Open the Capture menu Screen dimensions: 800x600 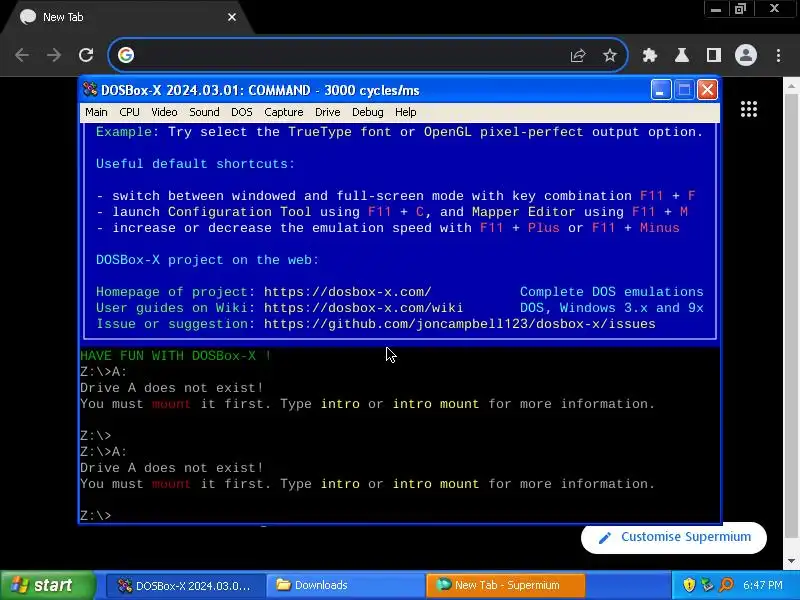[284, 112]
